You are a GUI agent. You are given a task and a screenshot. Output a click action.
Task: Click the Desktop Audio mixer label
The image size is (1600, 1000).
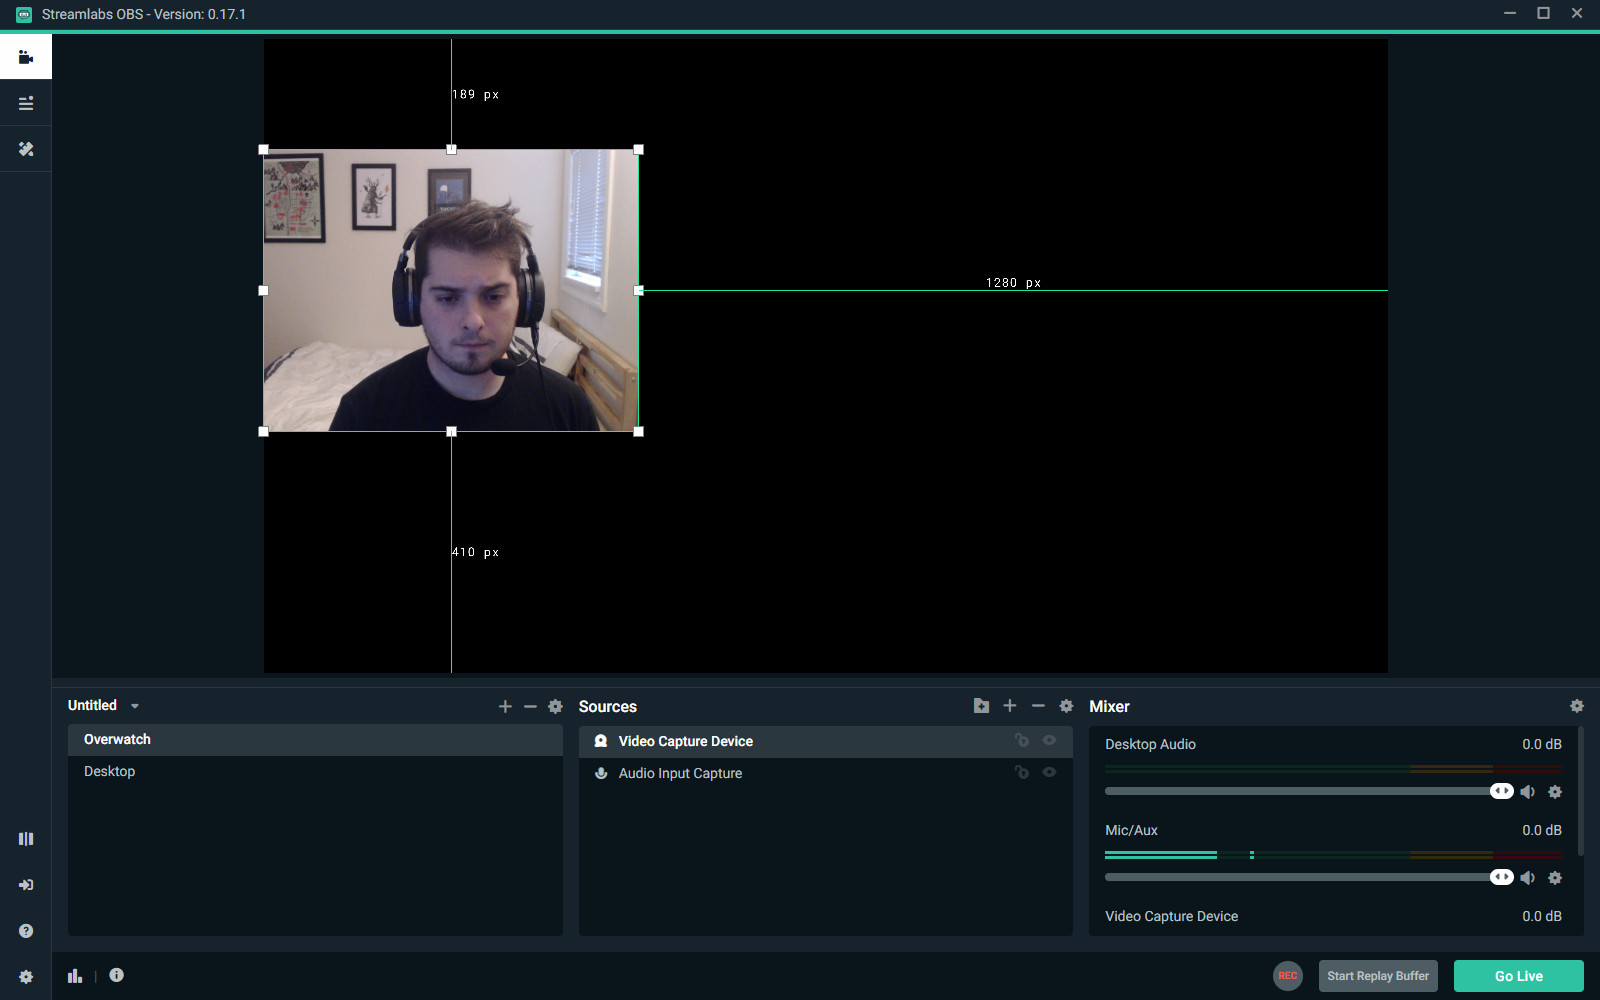coord(1150,745)
